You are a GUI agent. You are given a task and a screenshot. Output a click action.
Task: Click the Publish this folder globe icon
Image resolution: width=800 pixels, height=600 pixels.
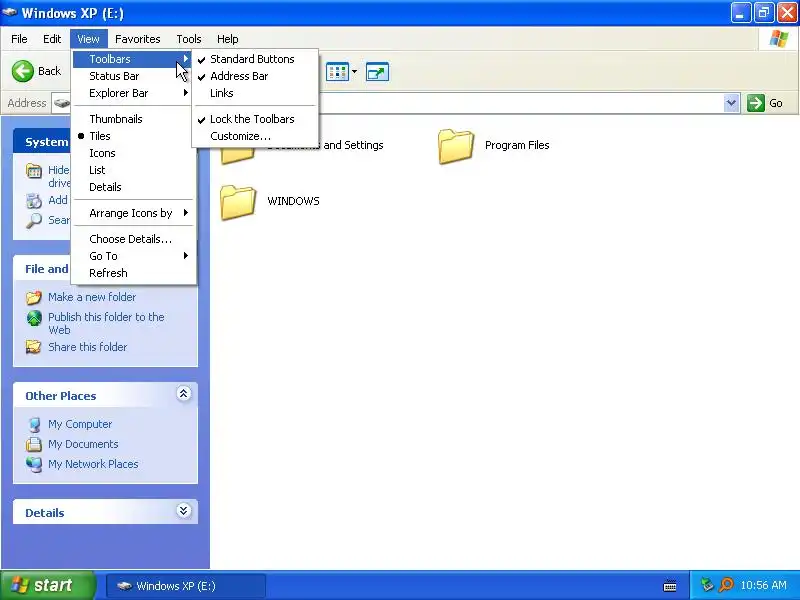(34, 318)
